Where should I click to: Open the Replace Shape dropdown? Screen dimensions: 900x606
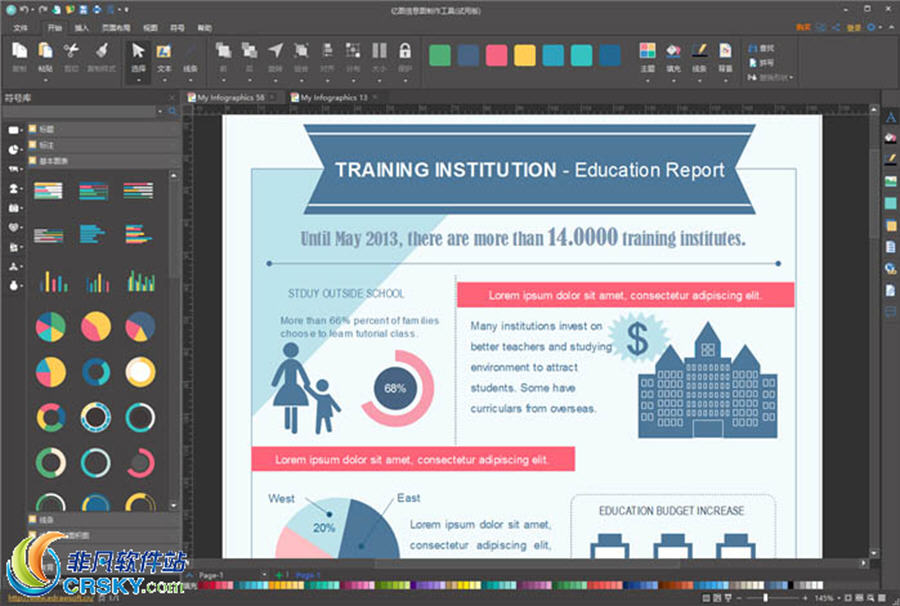coord(771,77)
